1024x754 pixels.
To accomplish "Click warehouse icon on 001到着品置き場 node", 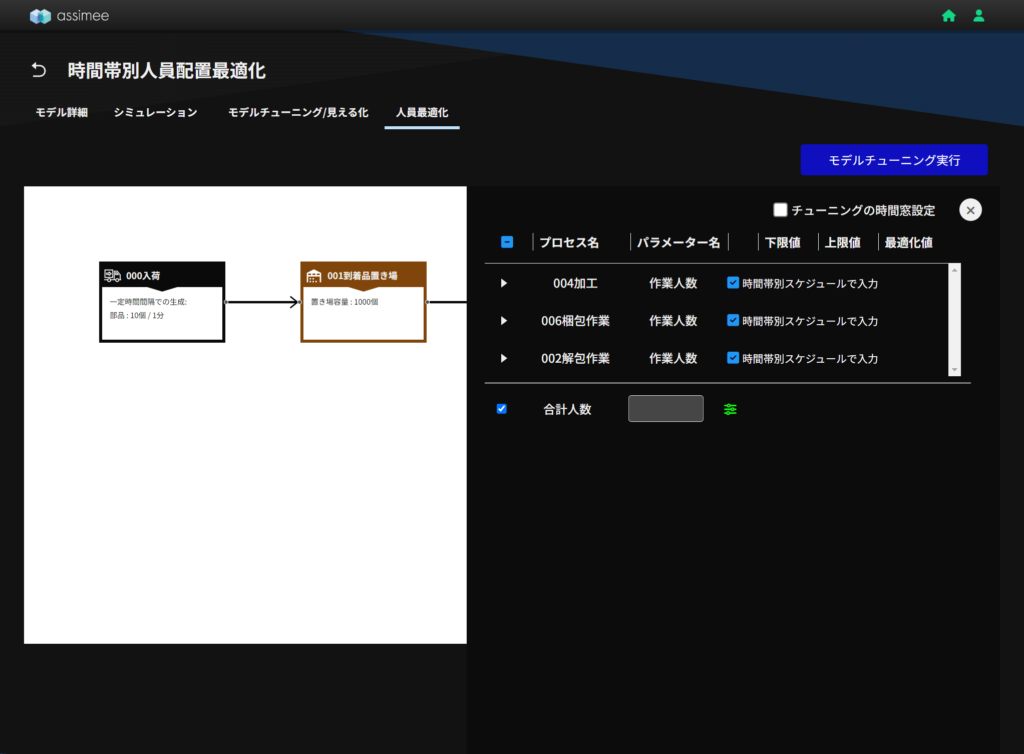I will coord(313,275).
